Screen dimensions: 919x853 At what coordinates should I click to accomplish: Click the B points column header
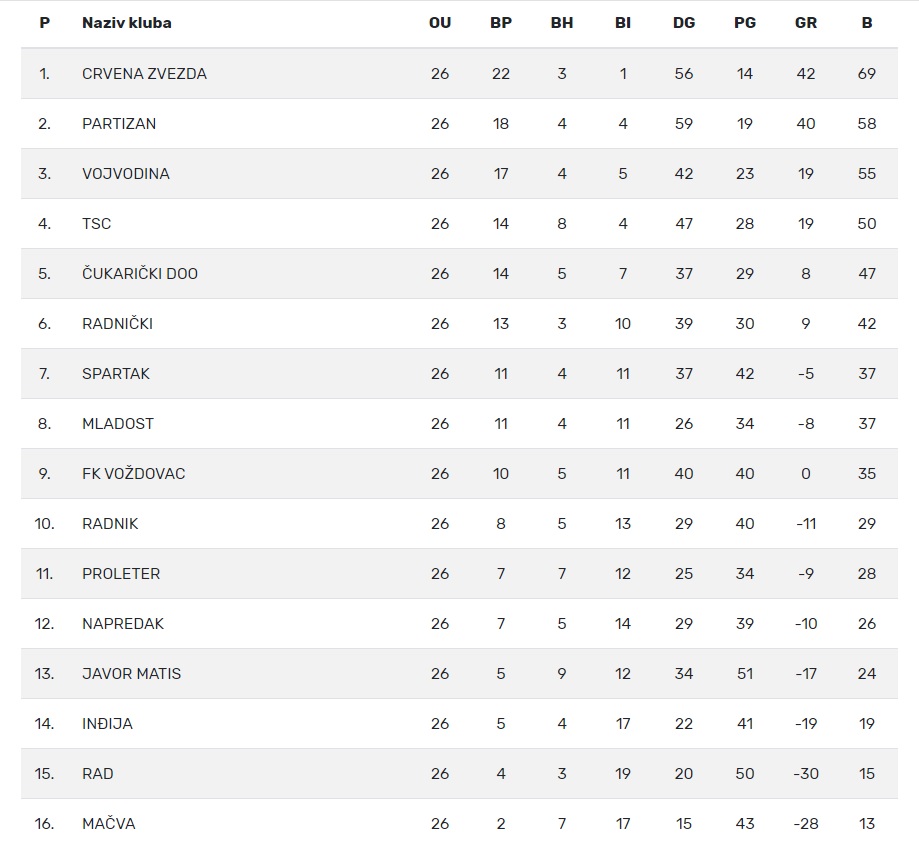tap(867, 23)
